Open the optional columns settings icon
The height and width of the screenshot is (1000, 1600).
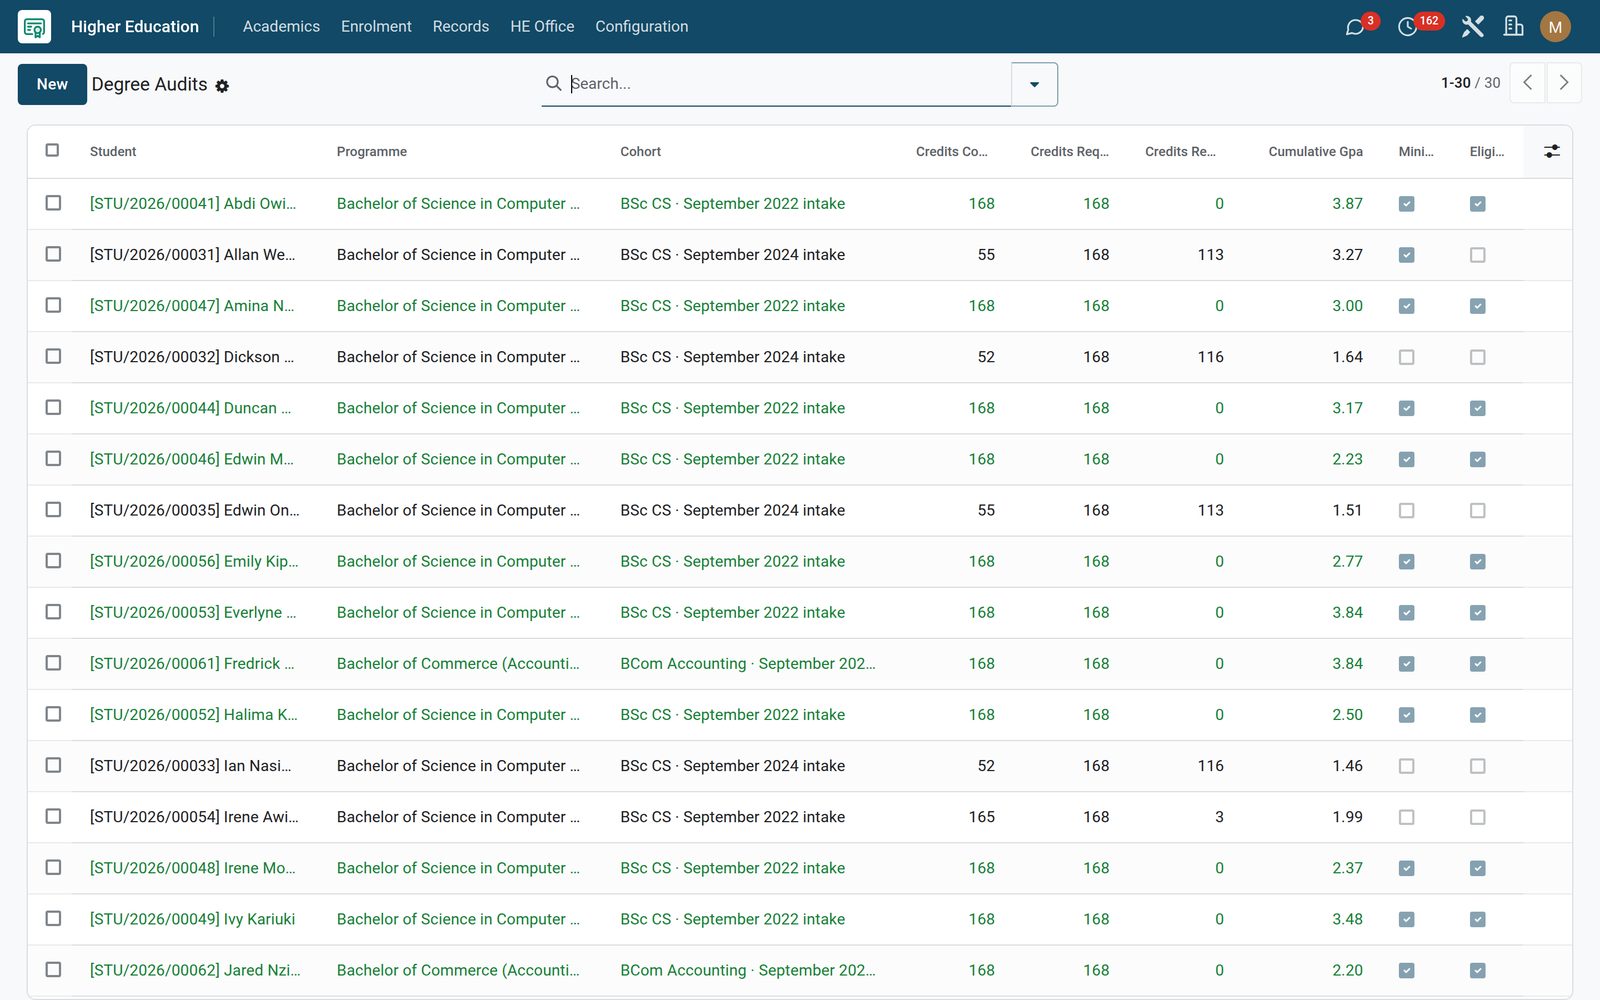pos(1551,151)
